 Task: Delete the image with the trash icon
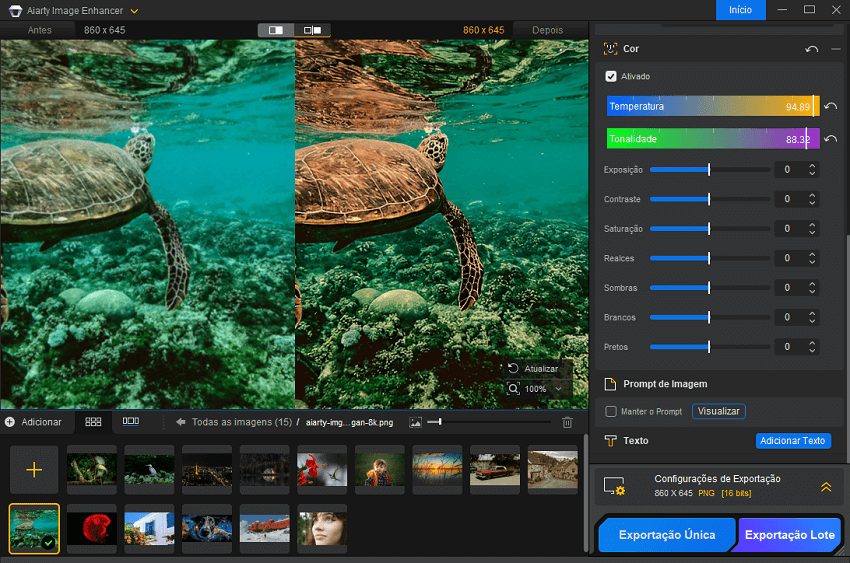pyautogui.click(x=567, y=422)
